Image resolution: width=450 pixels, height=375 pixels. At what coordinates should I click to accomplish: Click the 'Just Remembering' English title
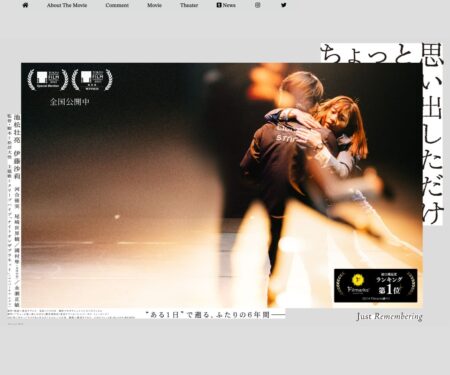click(389, 316)
